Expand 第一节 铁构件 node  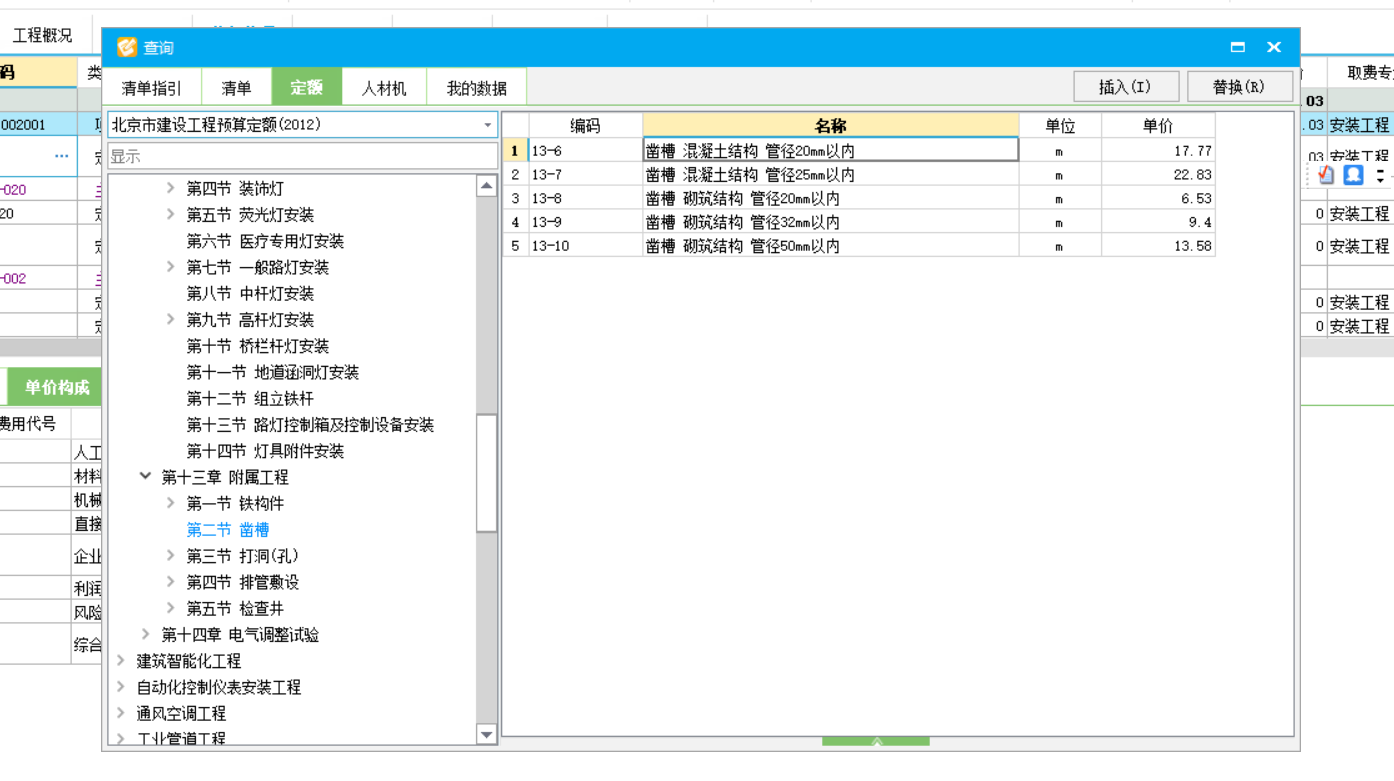point(170,503)
